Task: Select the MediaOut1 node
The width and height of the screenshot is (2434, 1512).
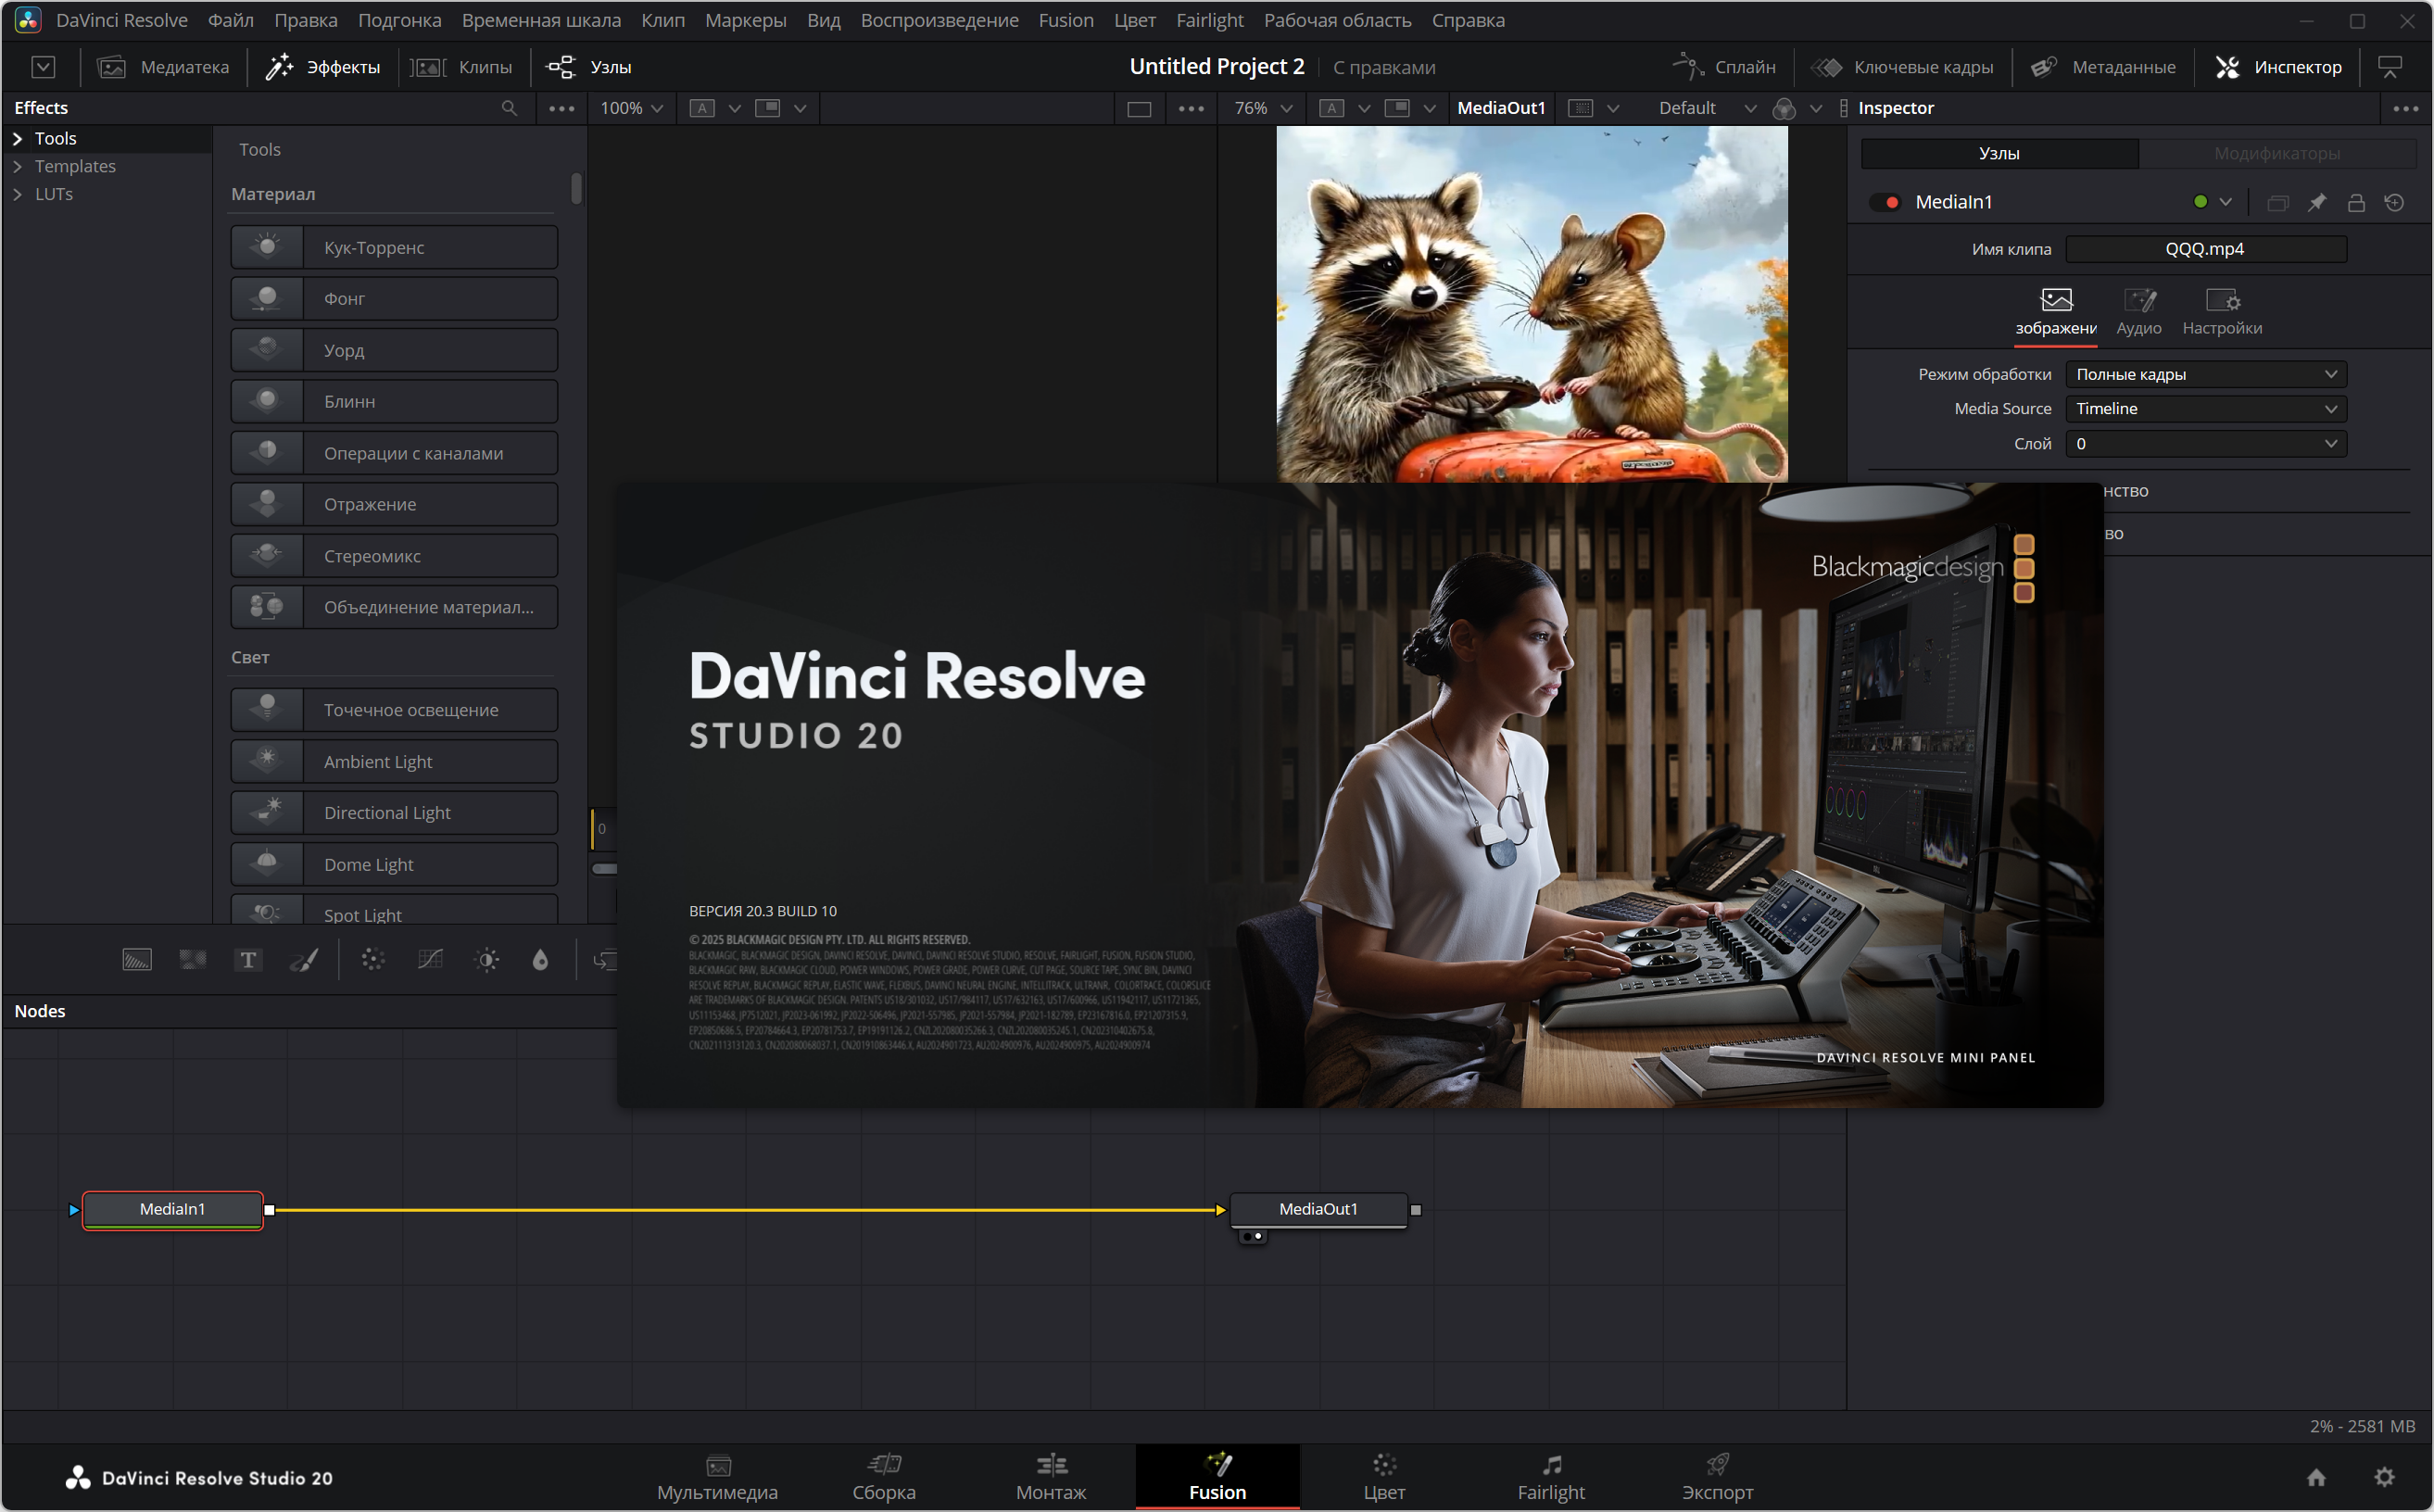Action: coord(1318,1209)
